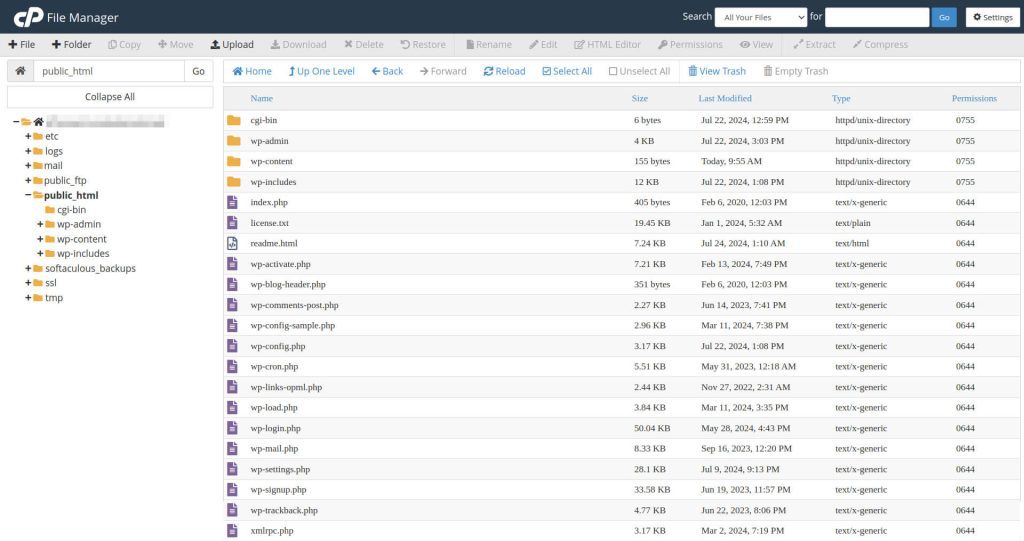Image resolution: width=1024 pixels, height=541 pixels.
Task: Click the Copy toolbar icon
Action: pyautogui.click(x=112, y=44)
